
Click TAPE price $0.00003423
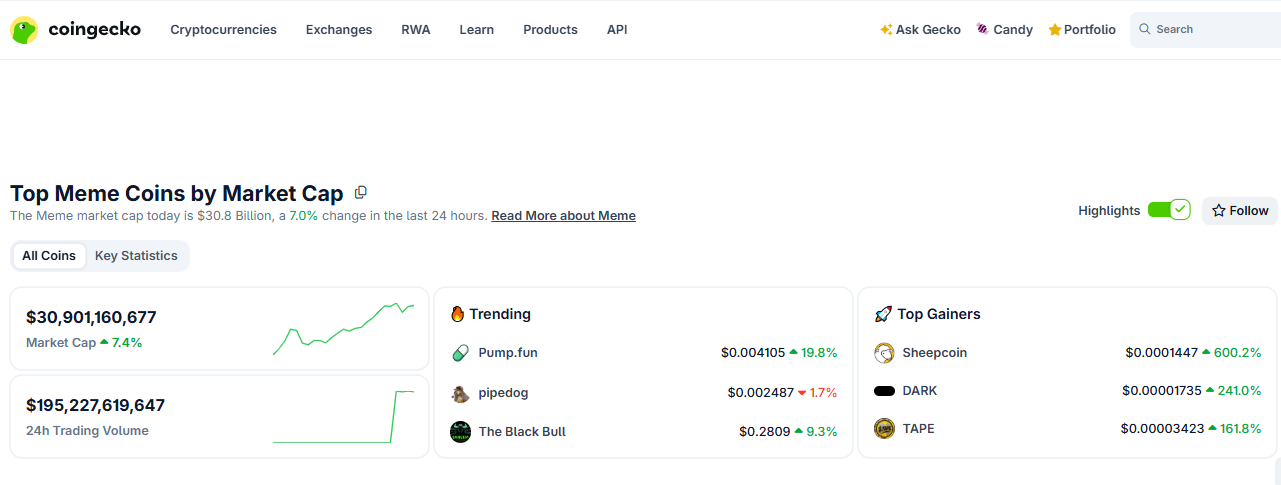(x=1162, y=429)
